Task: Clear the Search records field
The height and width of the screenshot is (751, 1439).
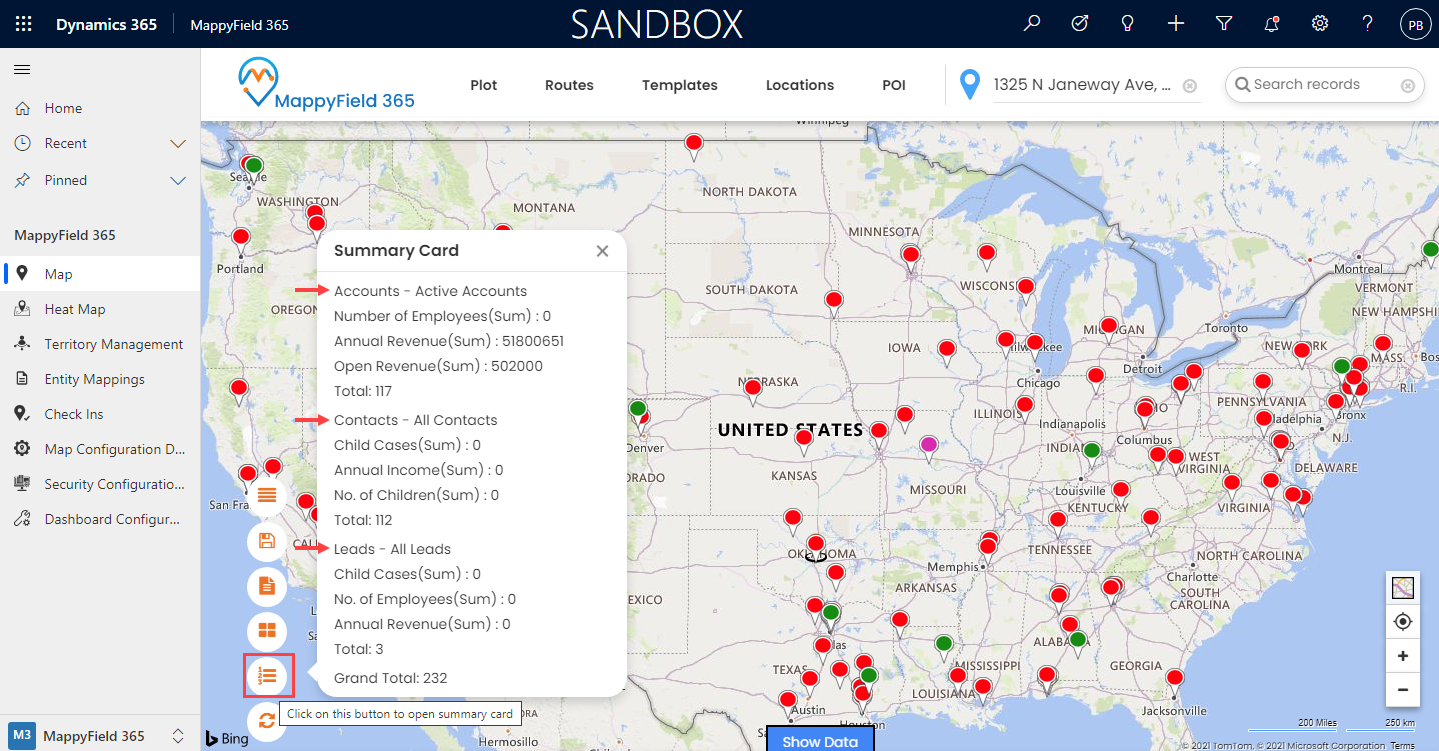Action: (1408, 86)
